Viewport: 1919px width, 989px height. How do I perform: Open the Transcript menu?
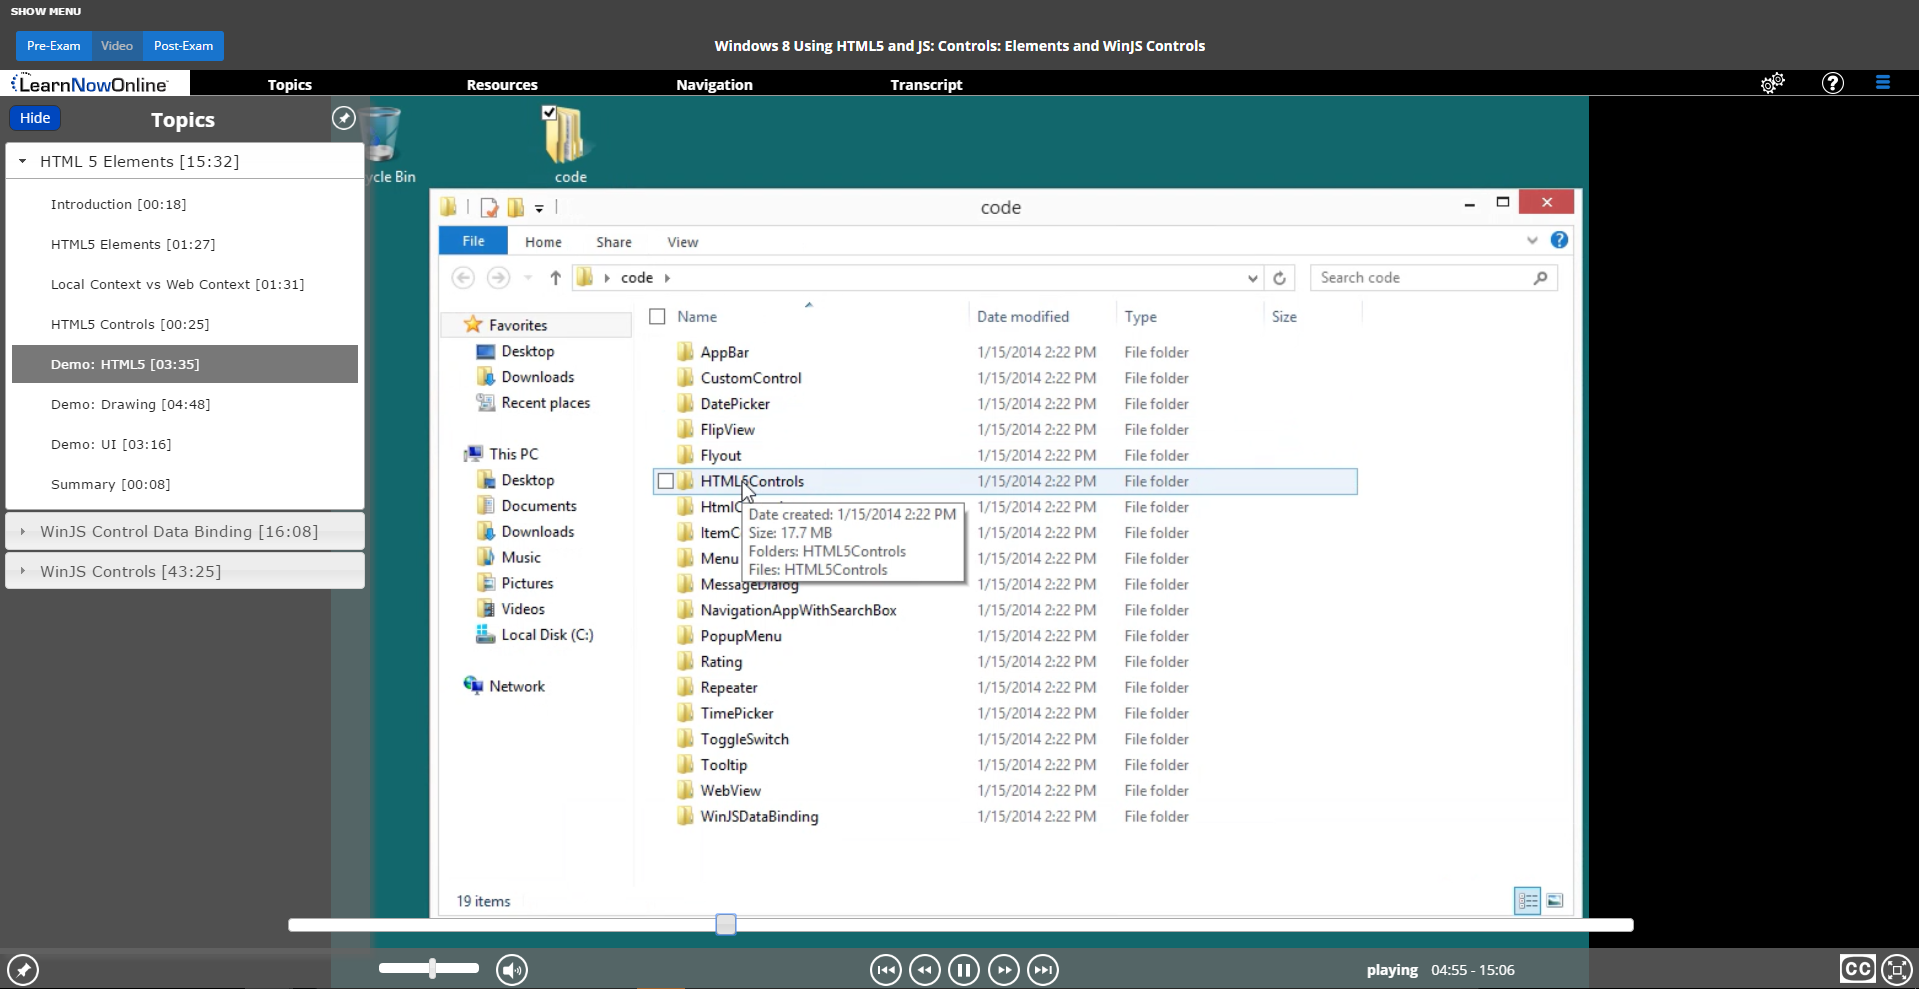[925, 84]
